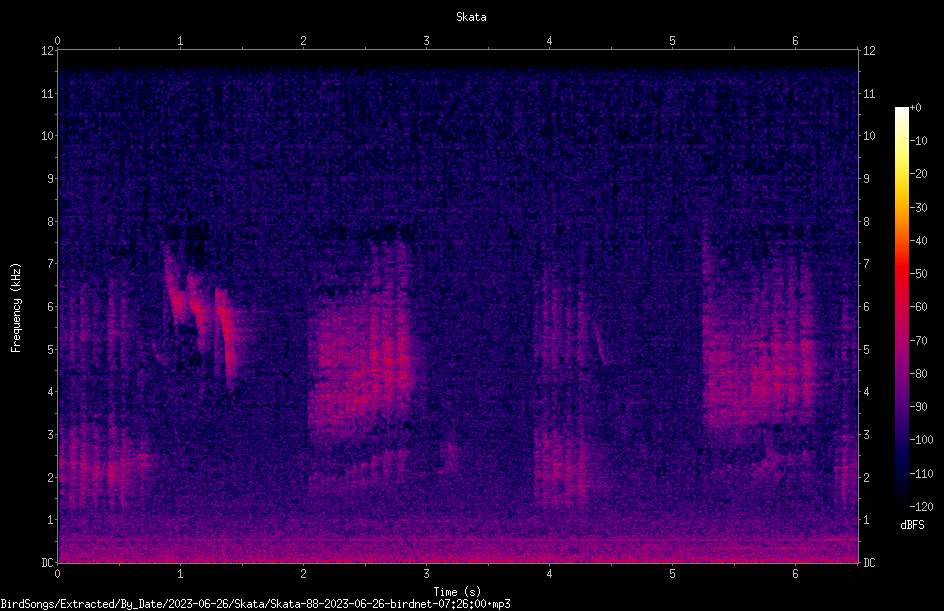Click the "Skata" spectrogram title
This screenshot has width=944, height=611.
[x=471, y=17]
